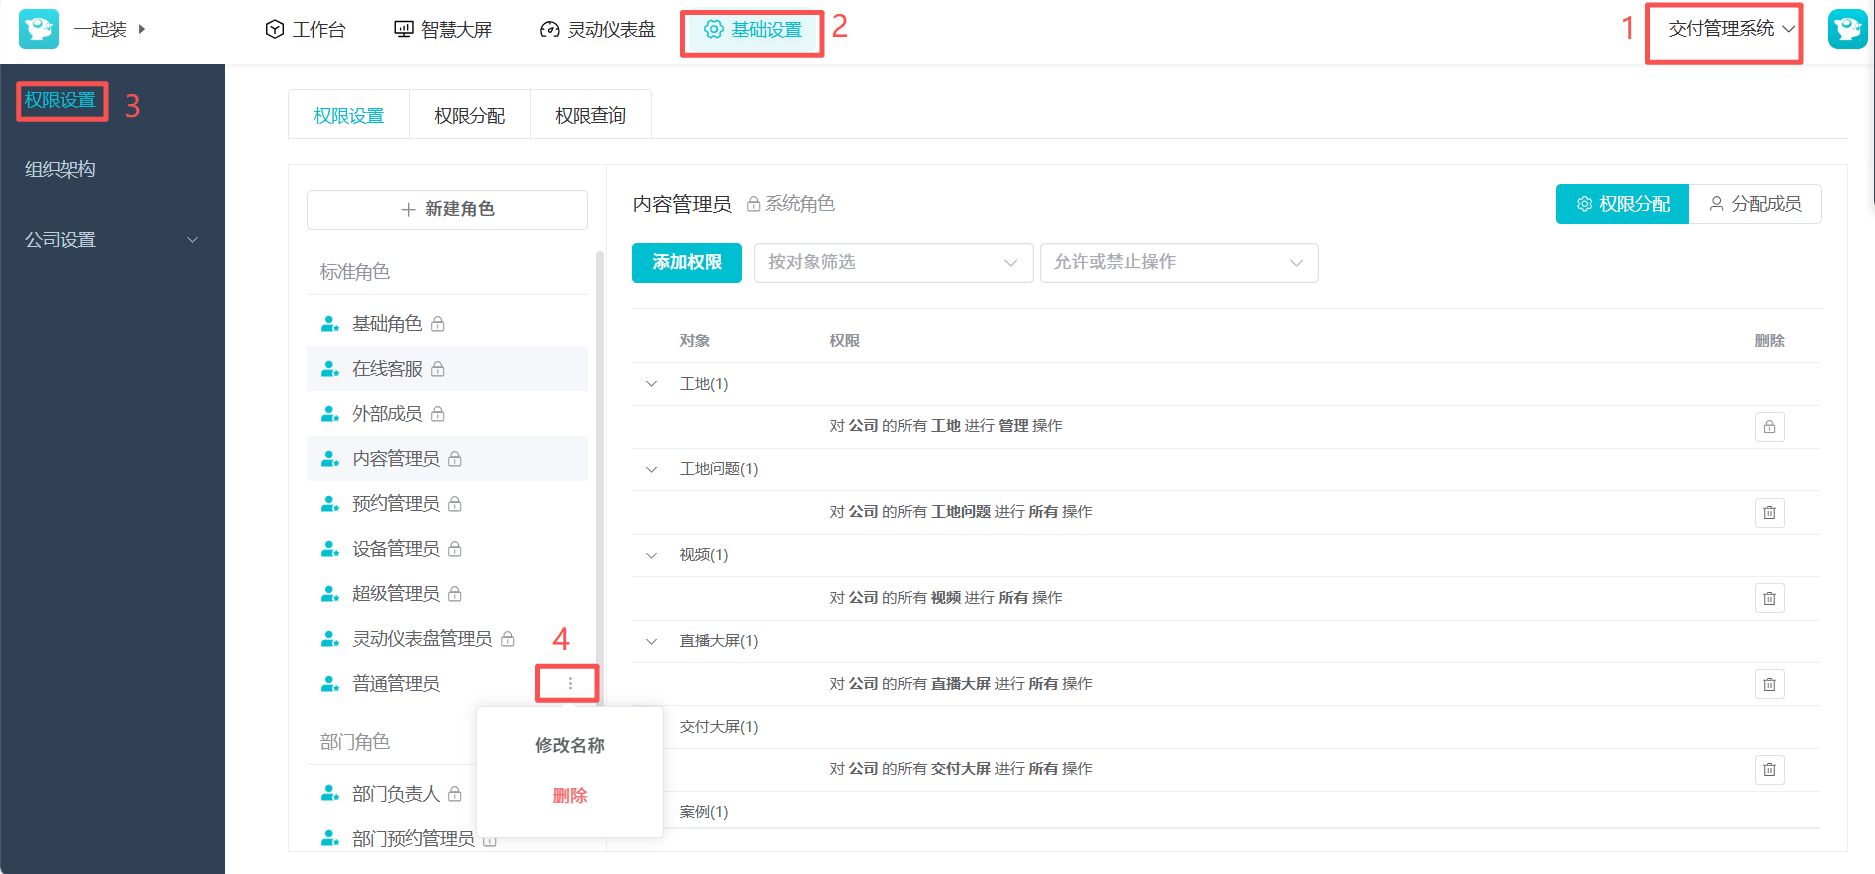This screenshot has height=874, width=1875.
Task: Collapse the 视频(1) group
Action: (x=652, y=555)
